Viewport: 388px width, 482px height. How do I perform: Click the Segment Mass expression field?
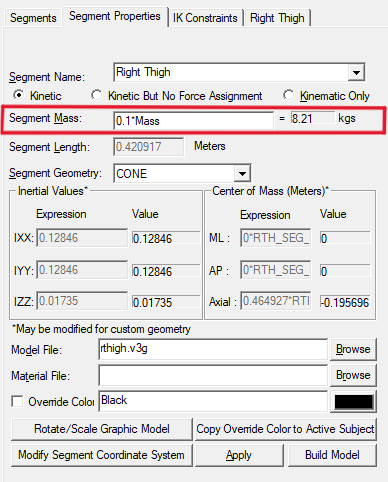pyautogui.click(x=193, y=121)
